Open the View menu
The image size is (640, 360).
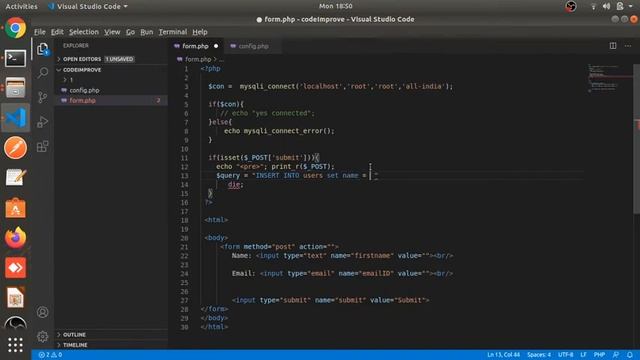[112, 32]
